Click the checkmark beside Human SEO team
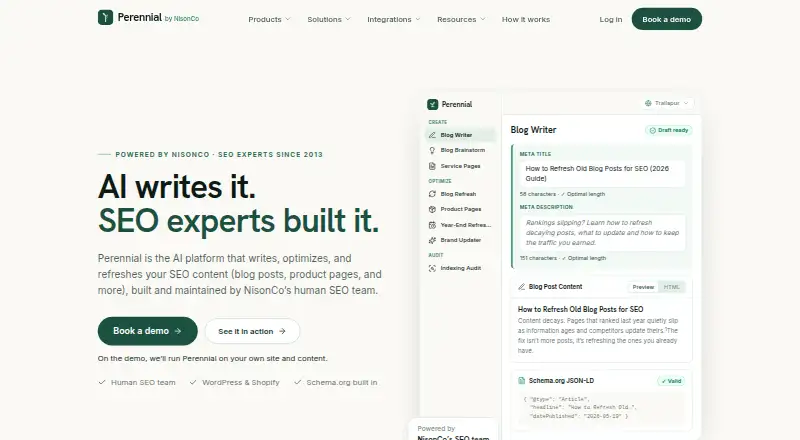The image size is (800, 440). 102,382
